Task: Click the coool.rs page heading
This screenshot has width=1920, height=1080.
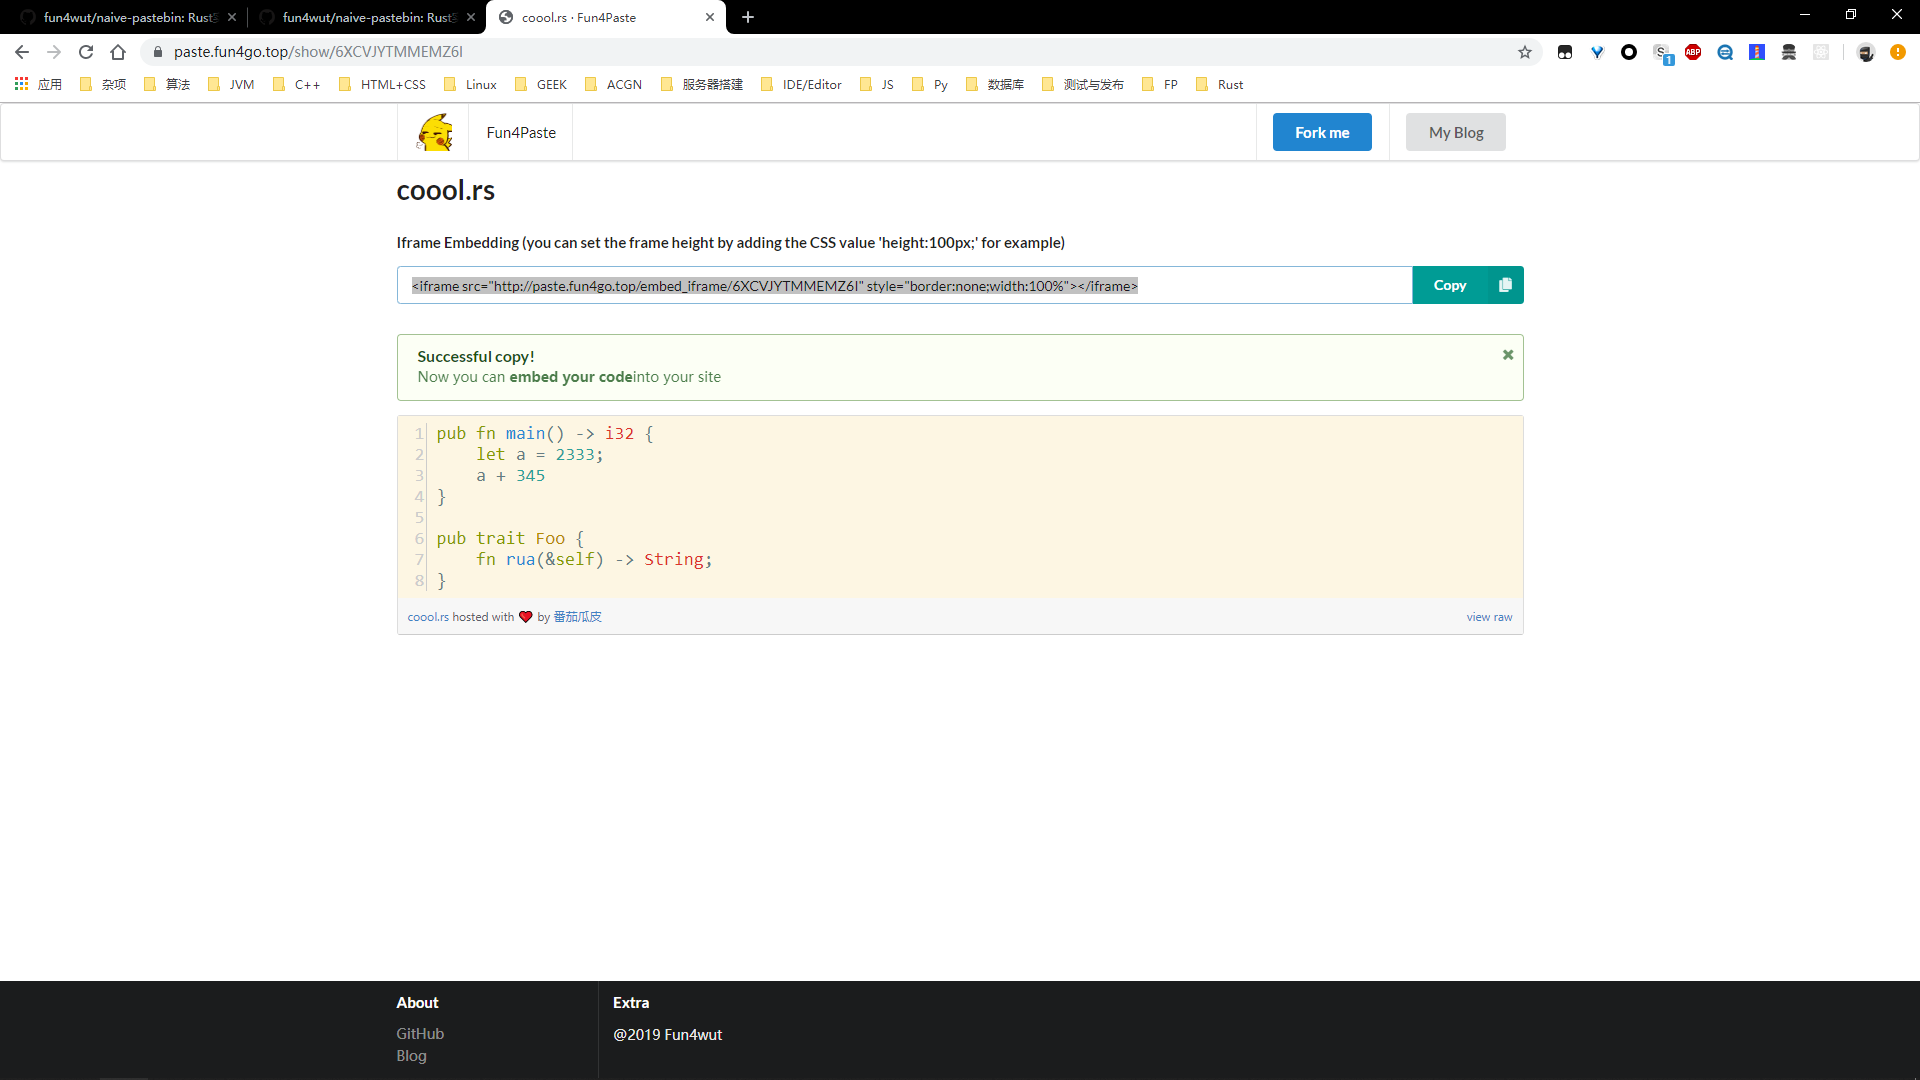Action: coord(446,190)
